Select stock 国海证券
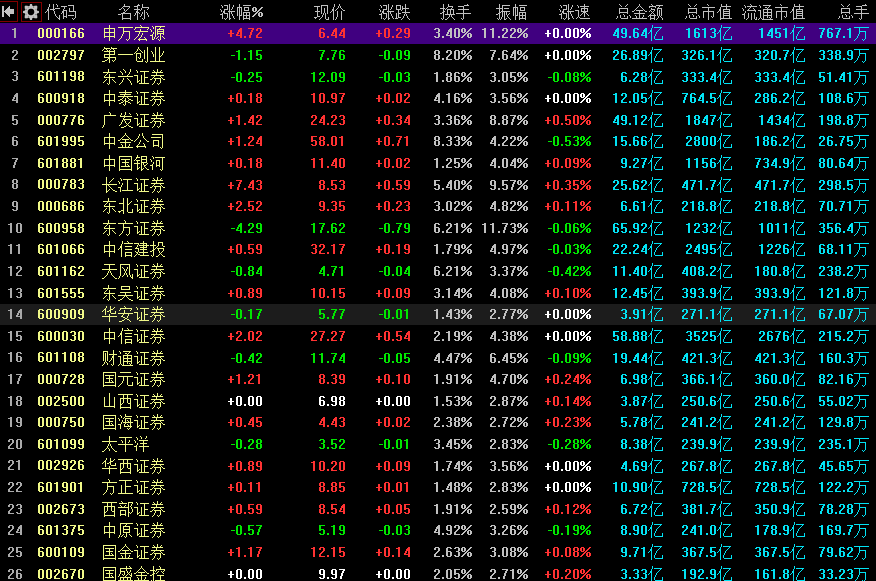This screenshot has height=581, width=876. (x=134, y=422)
